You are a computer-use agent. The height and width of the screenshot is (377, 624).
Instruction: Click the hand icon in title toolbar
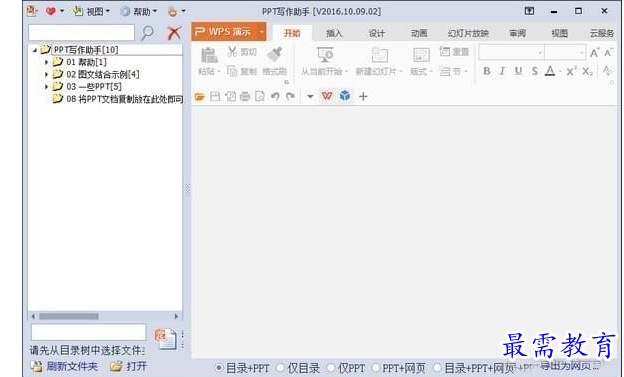point(172,12)
